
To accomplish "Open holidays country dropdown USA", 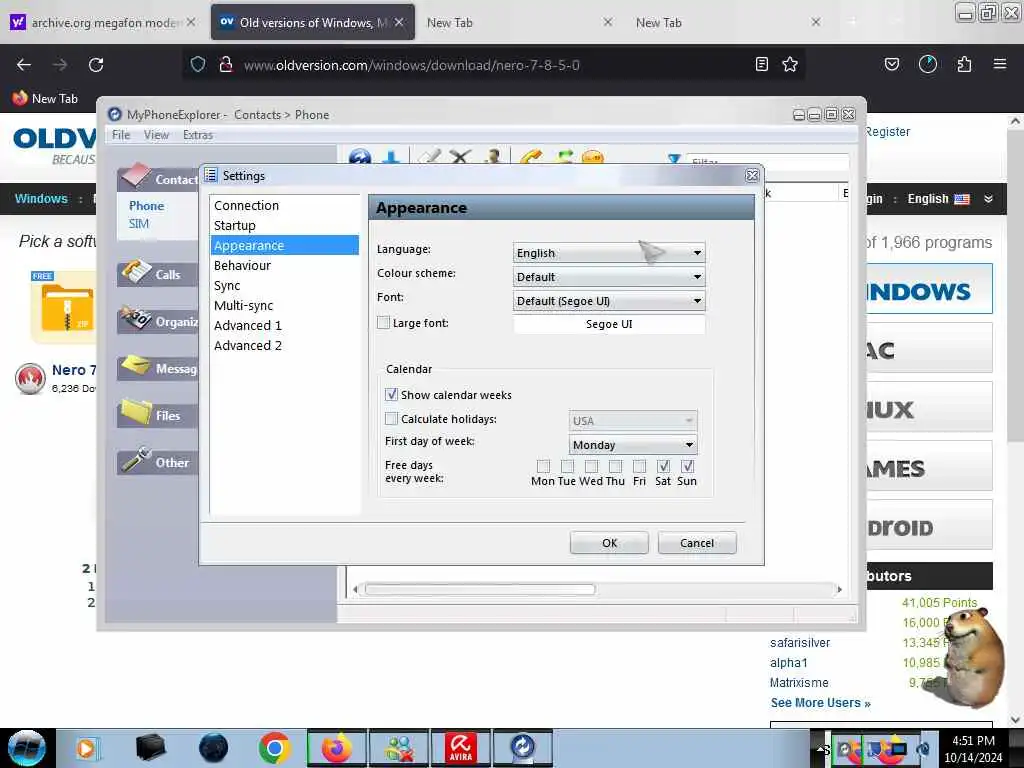I will click(x=633, y=421).
